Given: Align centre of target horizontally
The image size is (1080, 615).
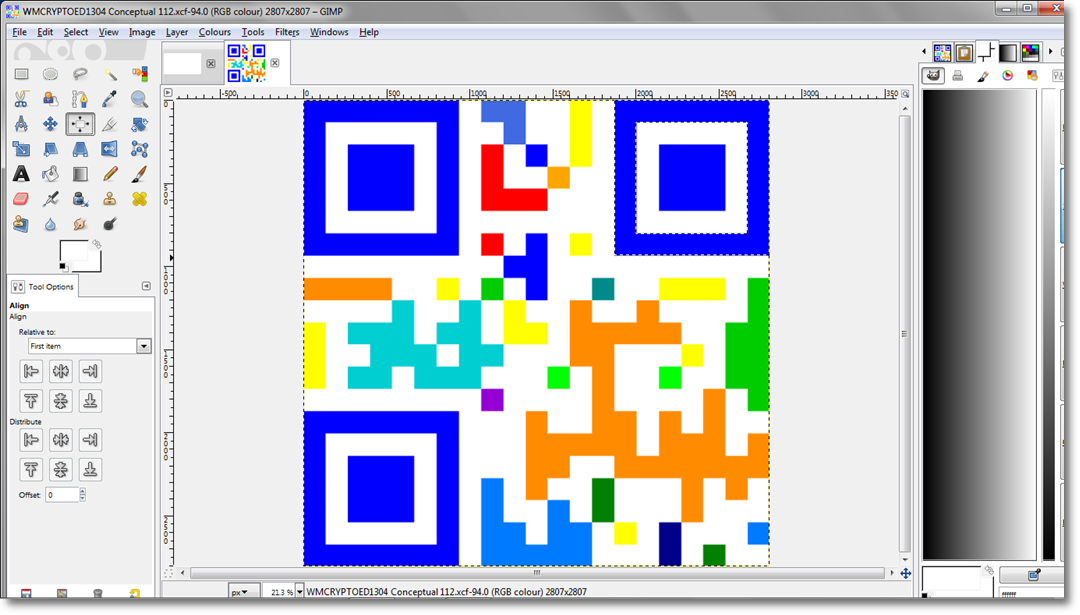Looking at the screenshot, I should pyautogui.click(x=61, y=371).
